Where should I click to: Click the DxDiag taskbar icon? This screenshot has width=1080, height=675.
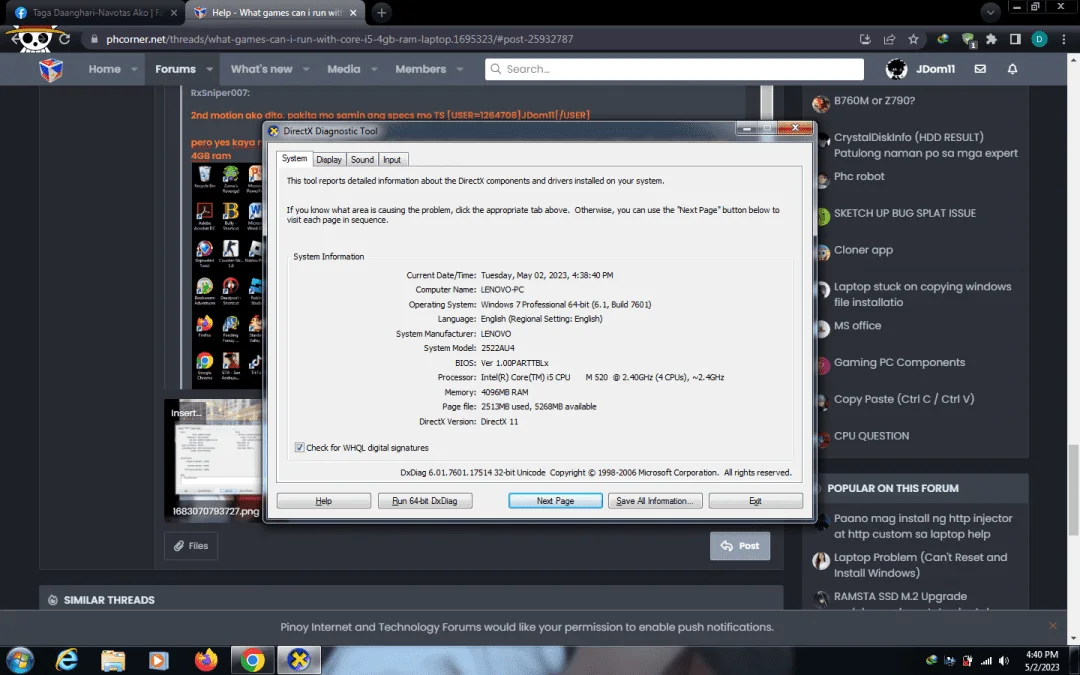pos(298,661)
